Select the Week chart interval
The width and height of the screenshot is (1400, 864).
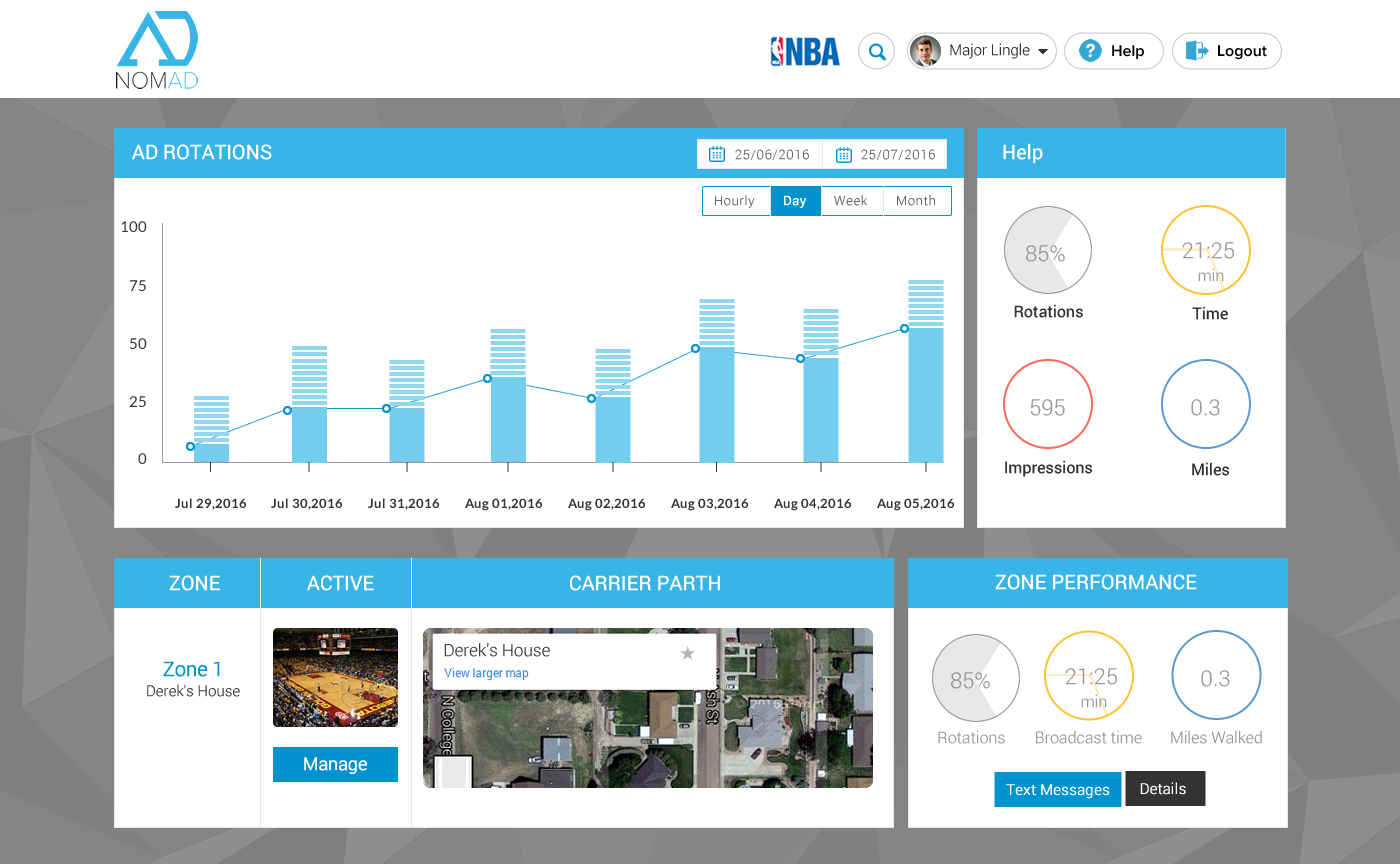[x=851, y=201]
